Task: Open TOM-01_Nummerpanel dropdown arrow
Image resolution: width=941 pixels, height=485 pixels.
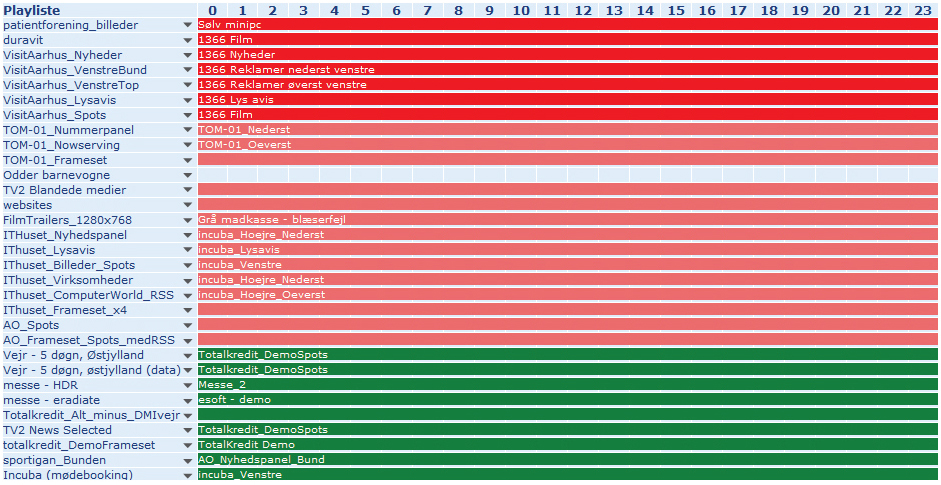Action: [x=188, y=130]
